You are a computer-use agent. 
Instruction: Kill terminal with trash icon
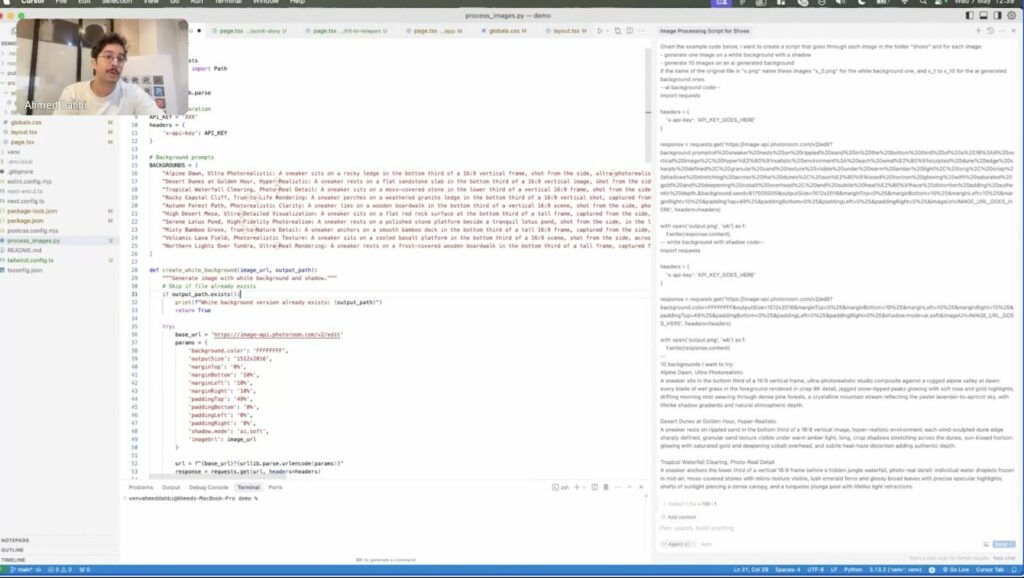click(x=605, y=487)
